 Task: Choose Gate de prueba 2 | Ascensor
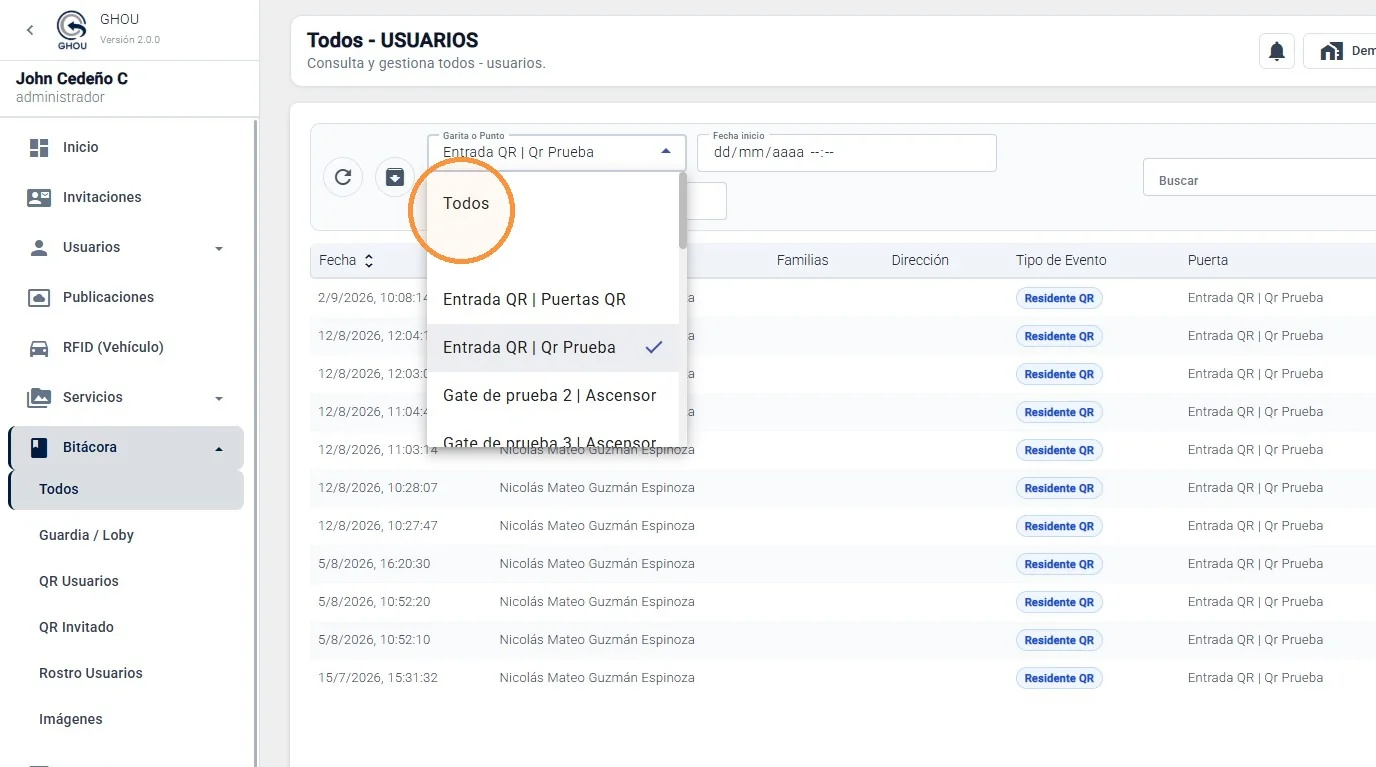click(x=553, y=396)
